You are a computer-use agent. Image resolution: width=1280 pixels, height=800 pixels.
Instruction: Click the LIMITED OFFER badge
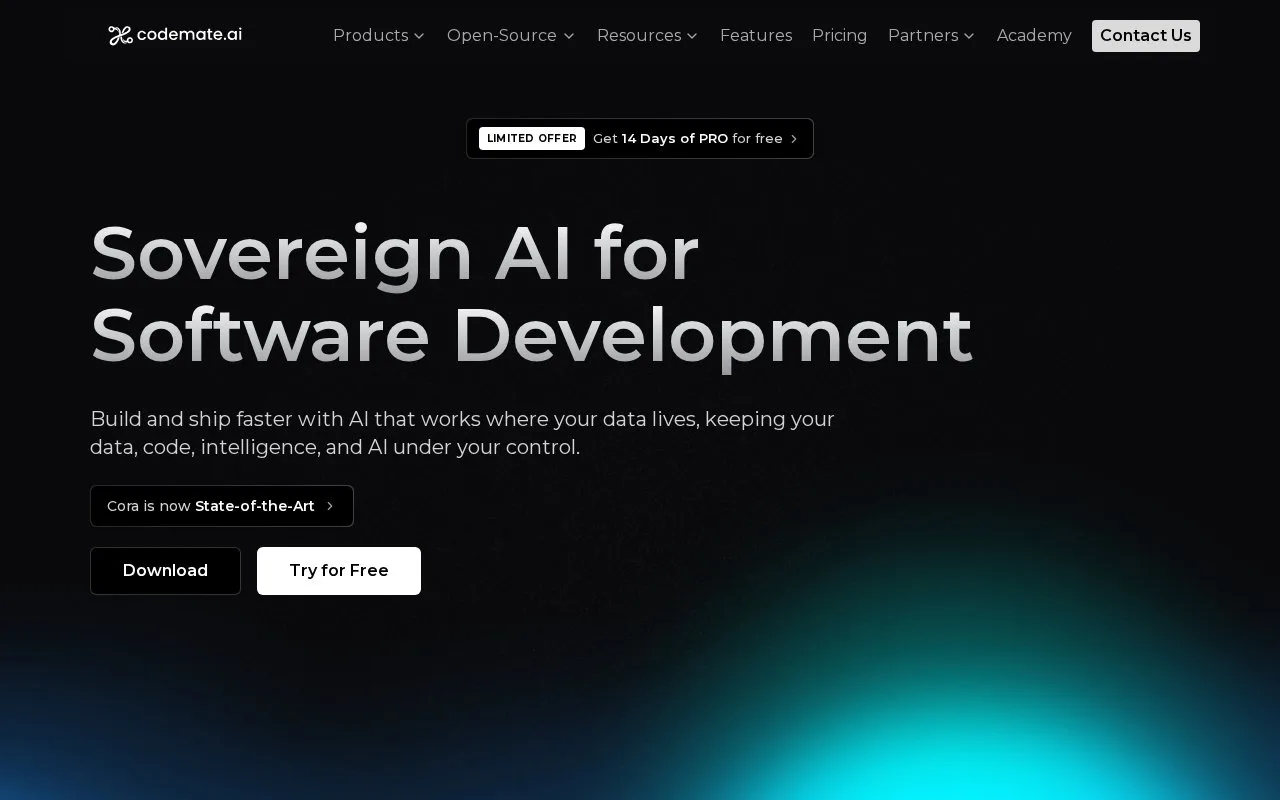(532, 138)
